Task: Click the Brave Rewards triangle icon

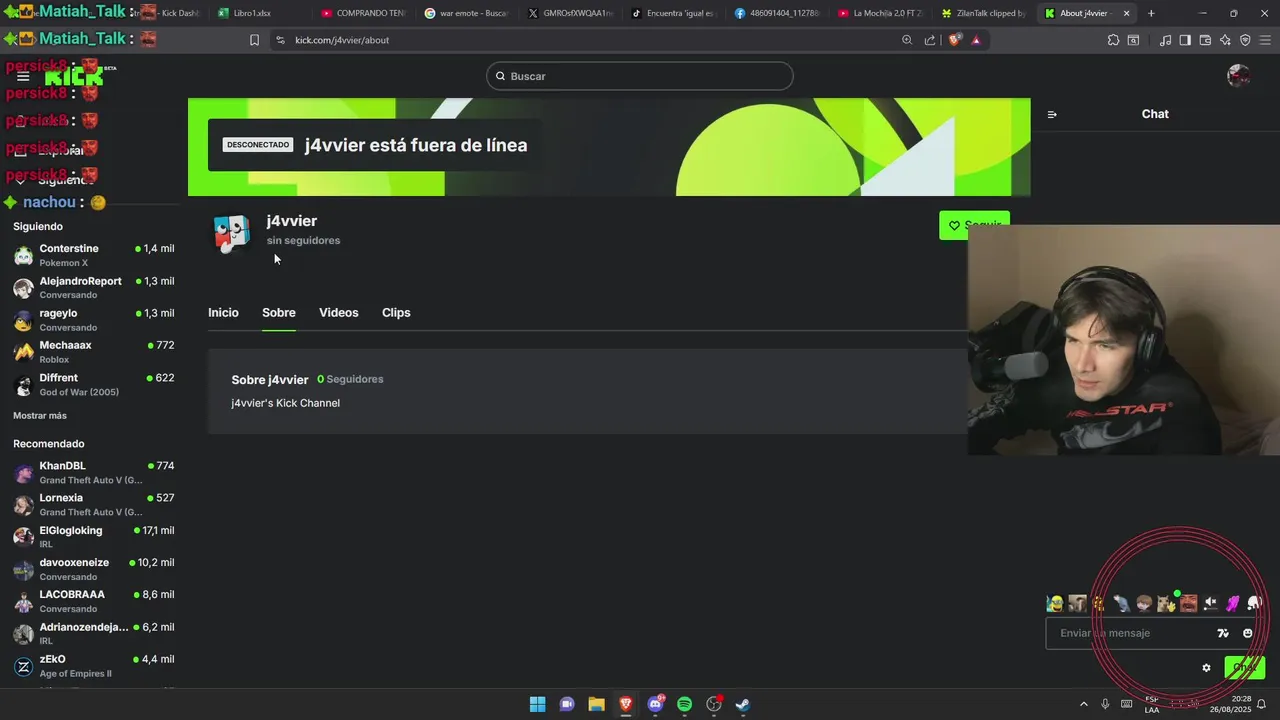Action: click(x=976, y=40)
